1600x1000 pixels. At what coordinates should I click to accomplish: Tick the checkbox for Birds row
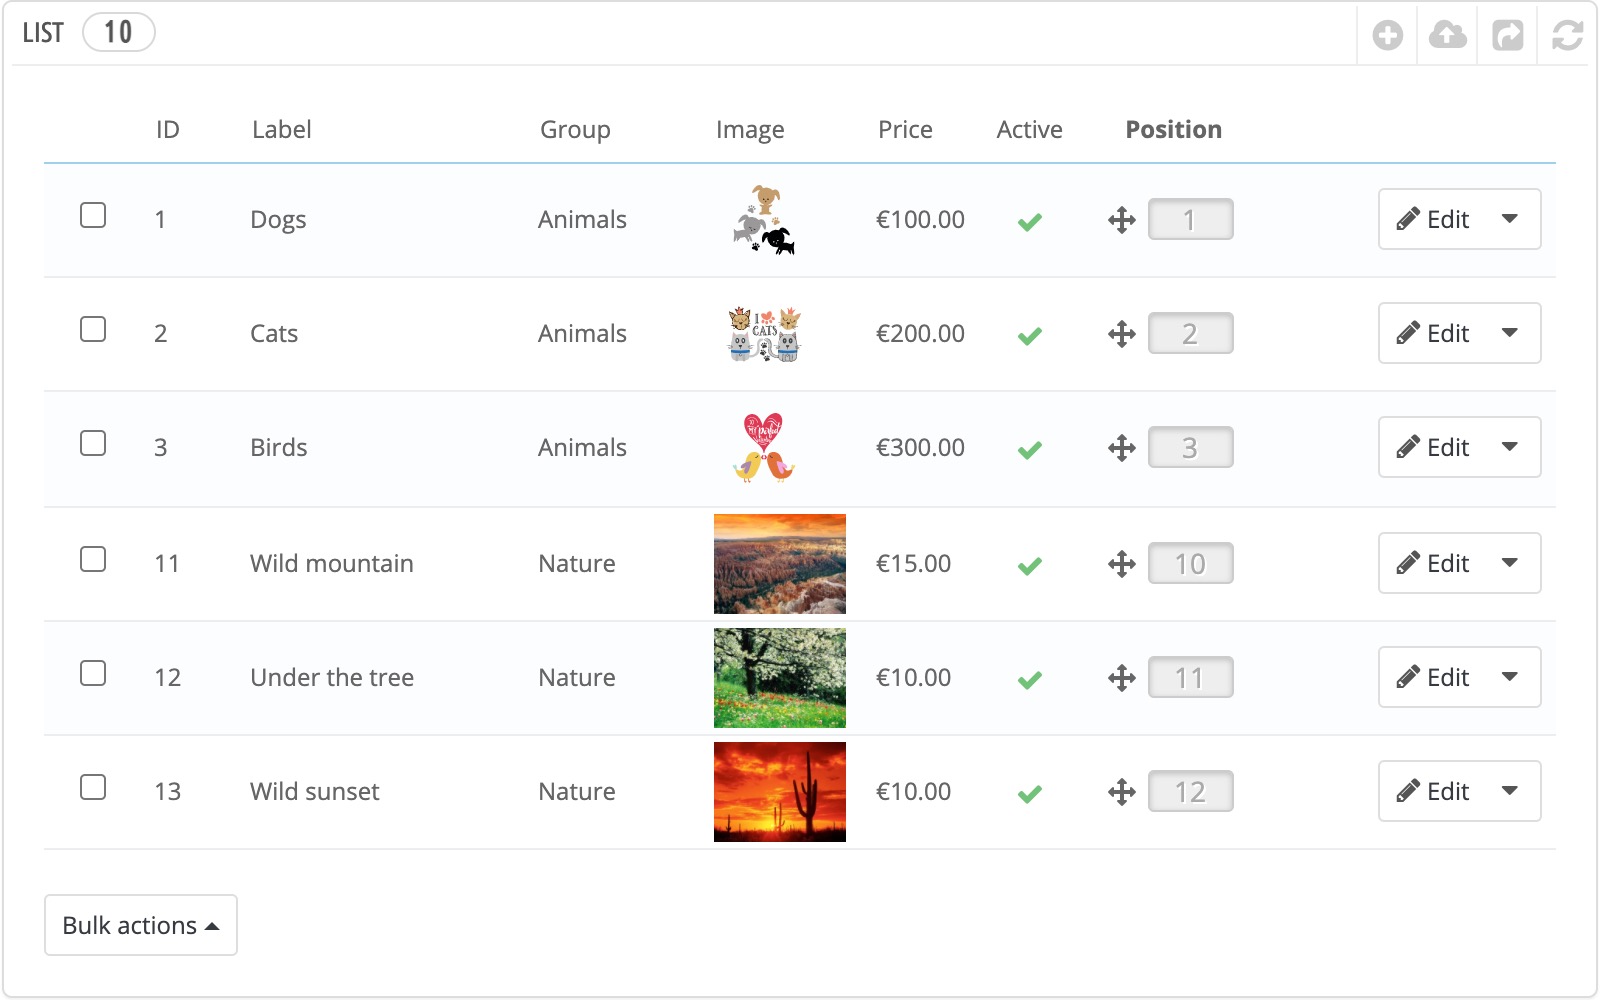point(93,443)
